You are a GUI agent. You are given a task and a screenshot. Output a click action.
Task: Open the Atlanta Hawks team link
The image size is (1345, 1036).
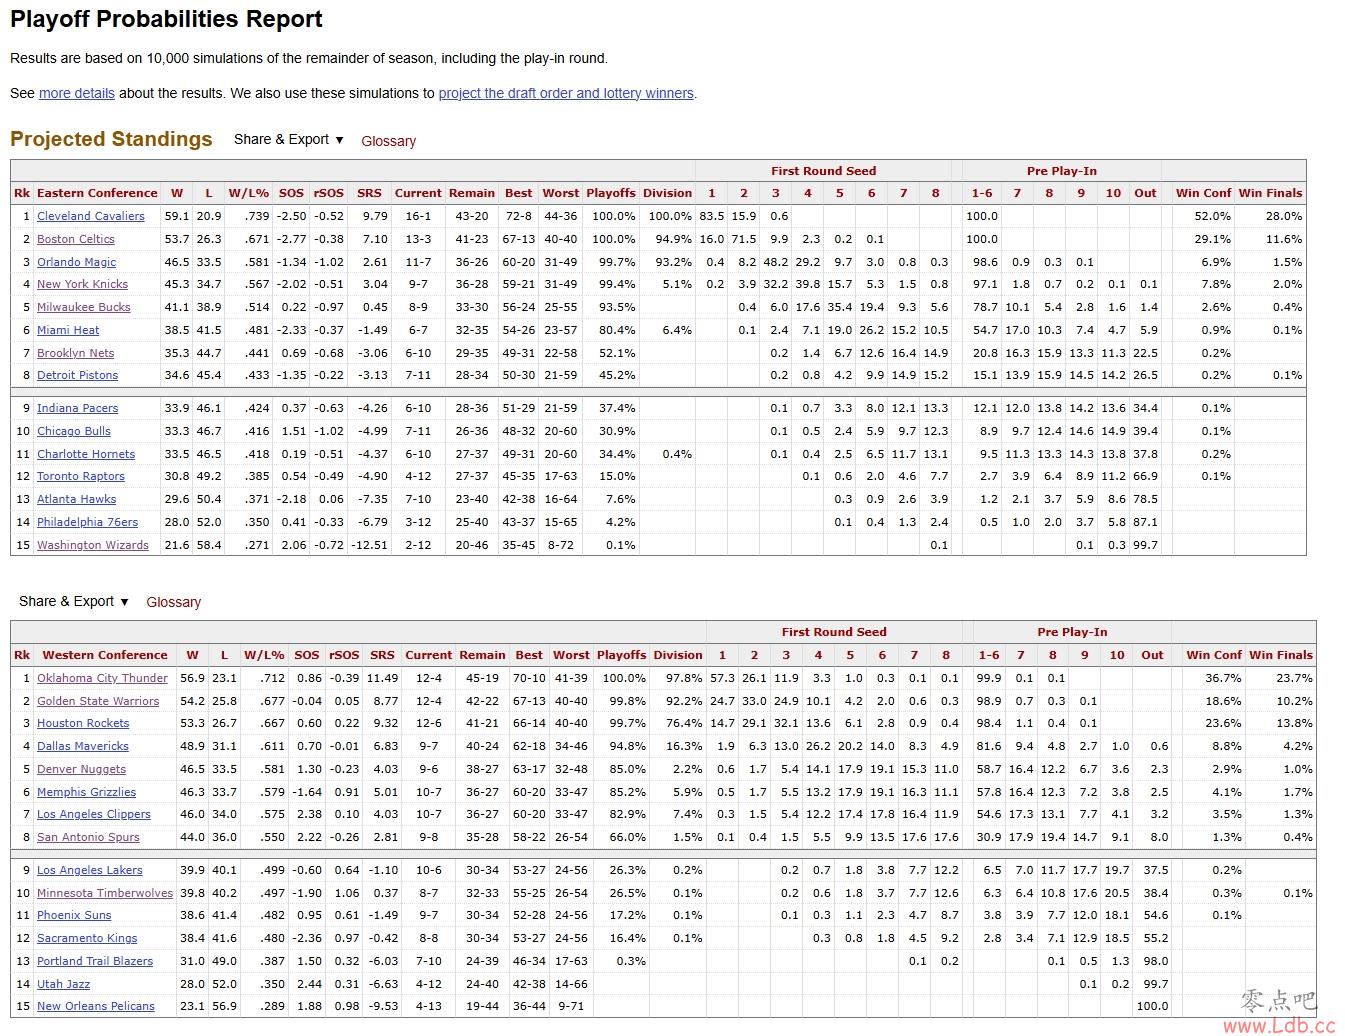(77, 499)
